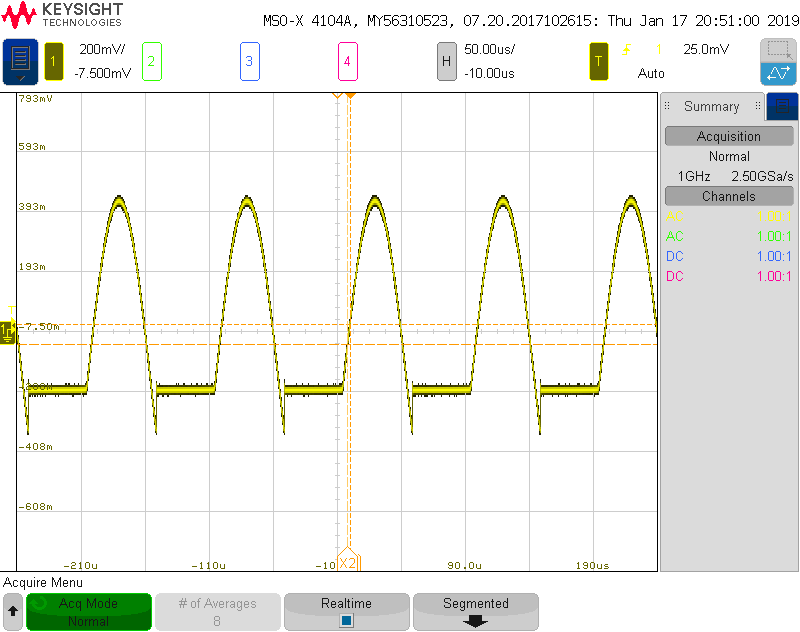Turn on Channel 4

coord(347,61)
